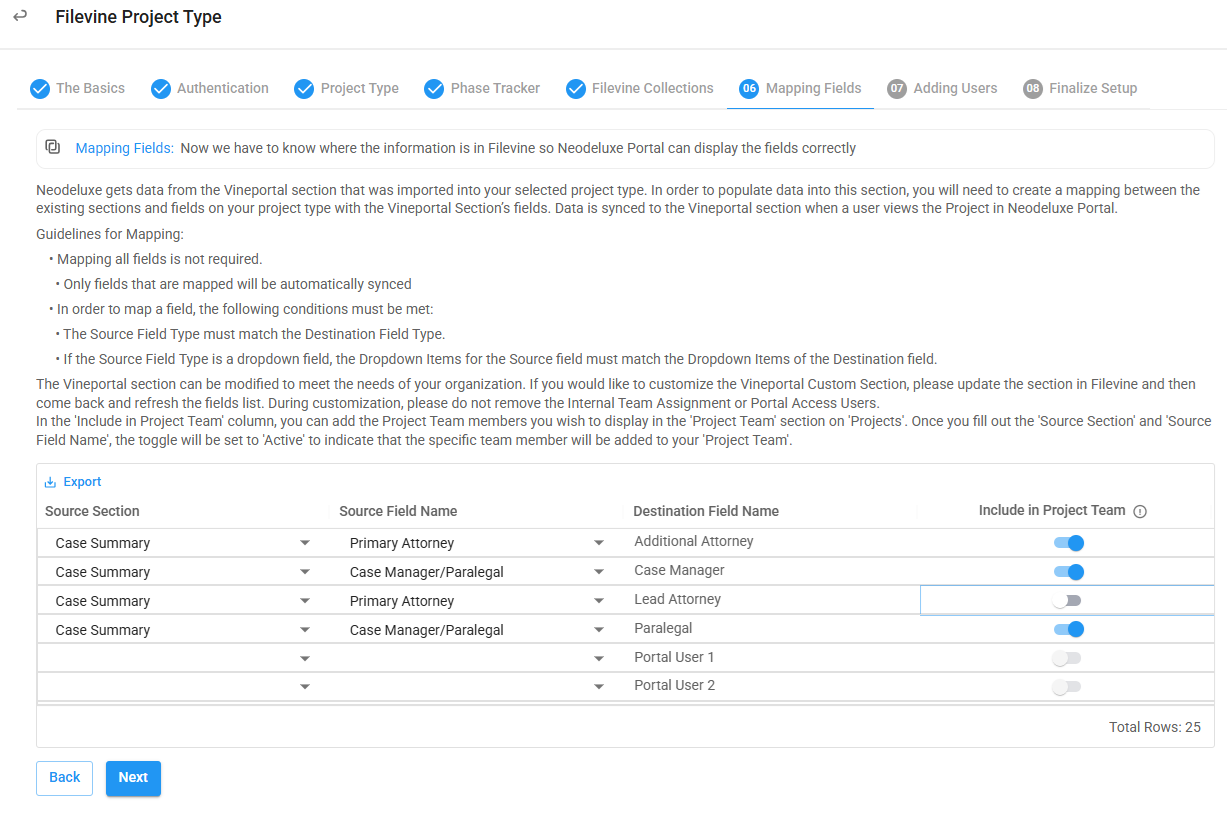Click the checkmark icon for Filevine Collections step
The width and height of the screenshot is (1227, 821).
point(576,89)
